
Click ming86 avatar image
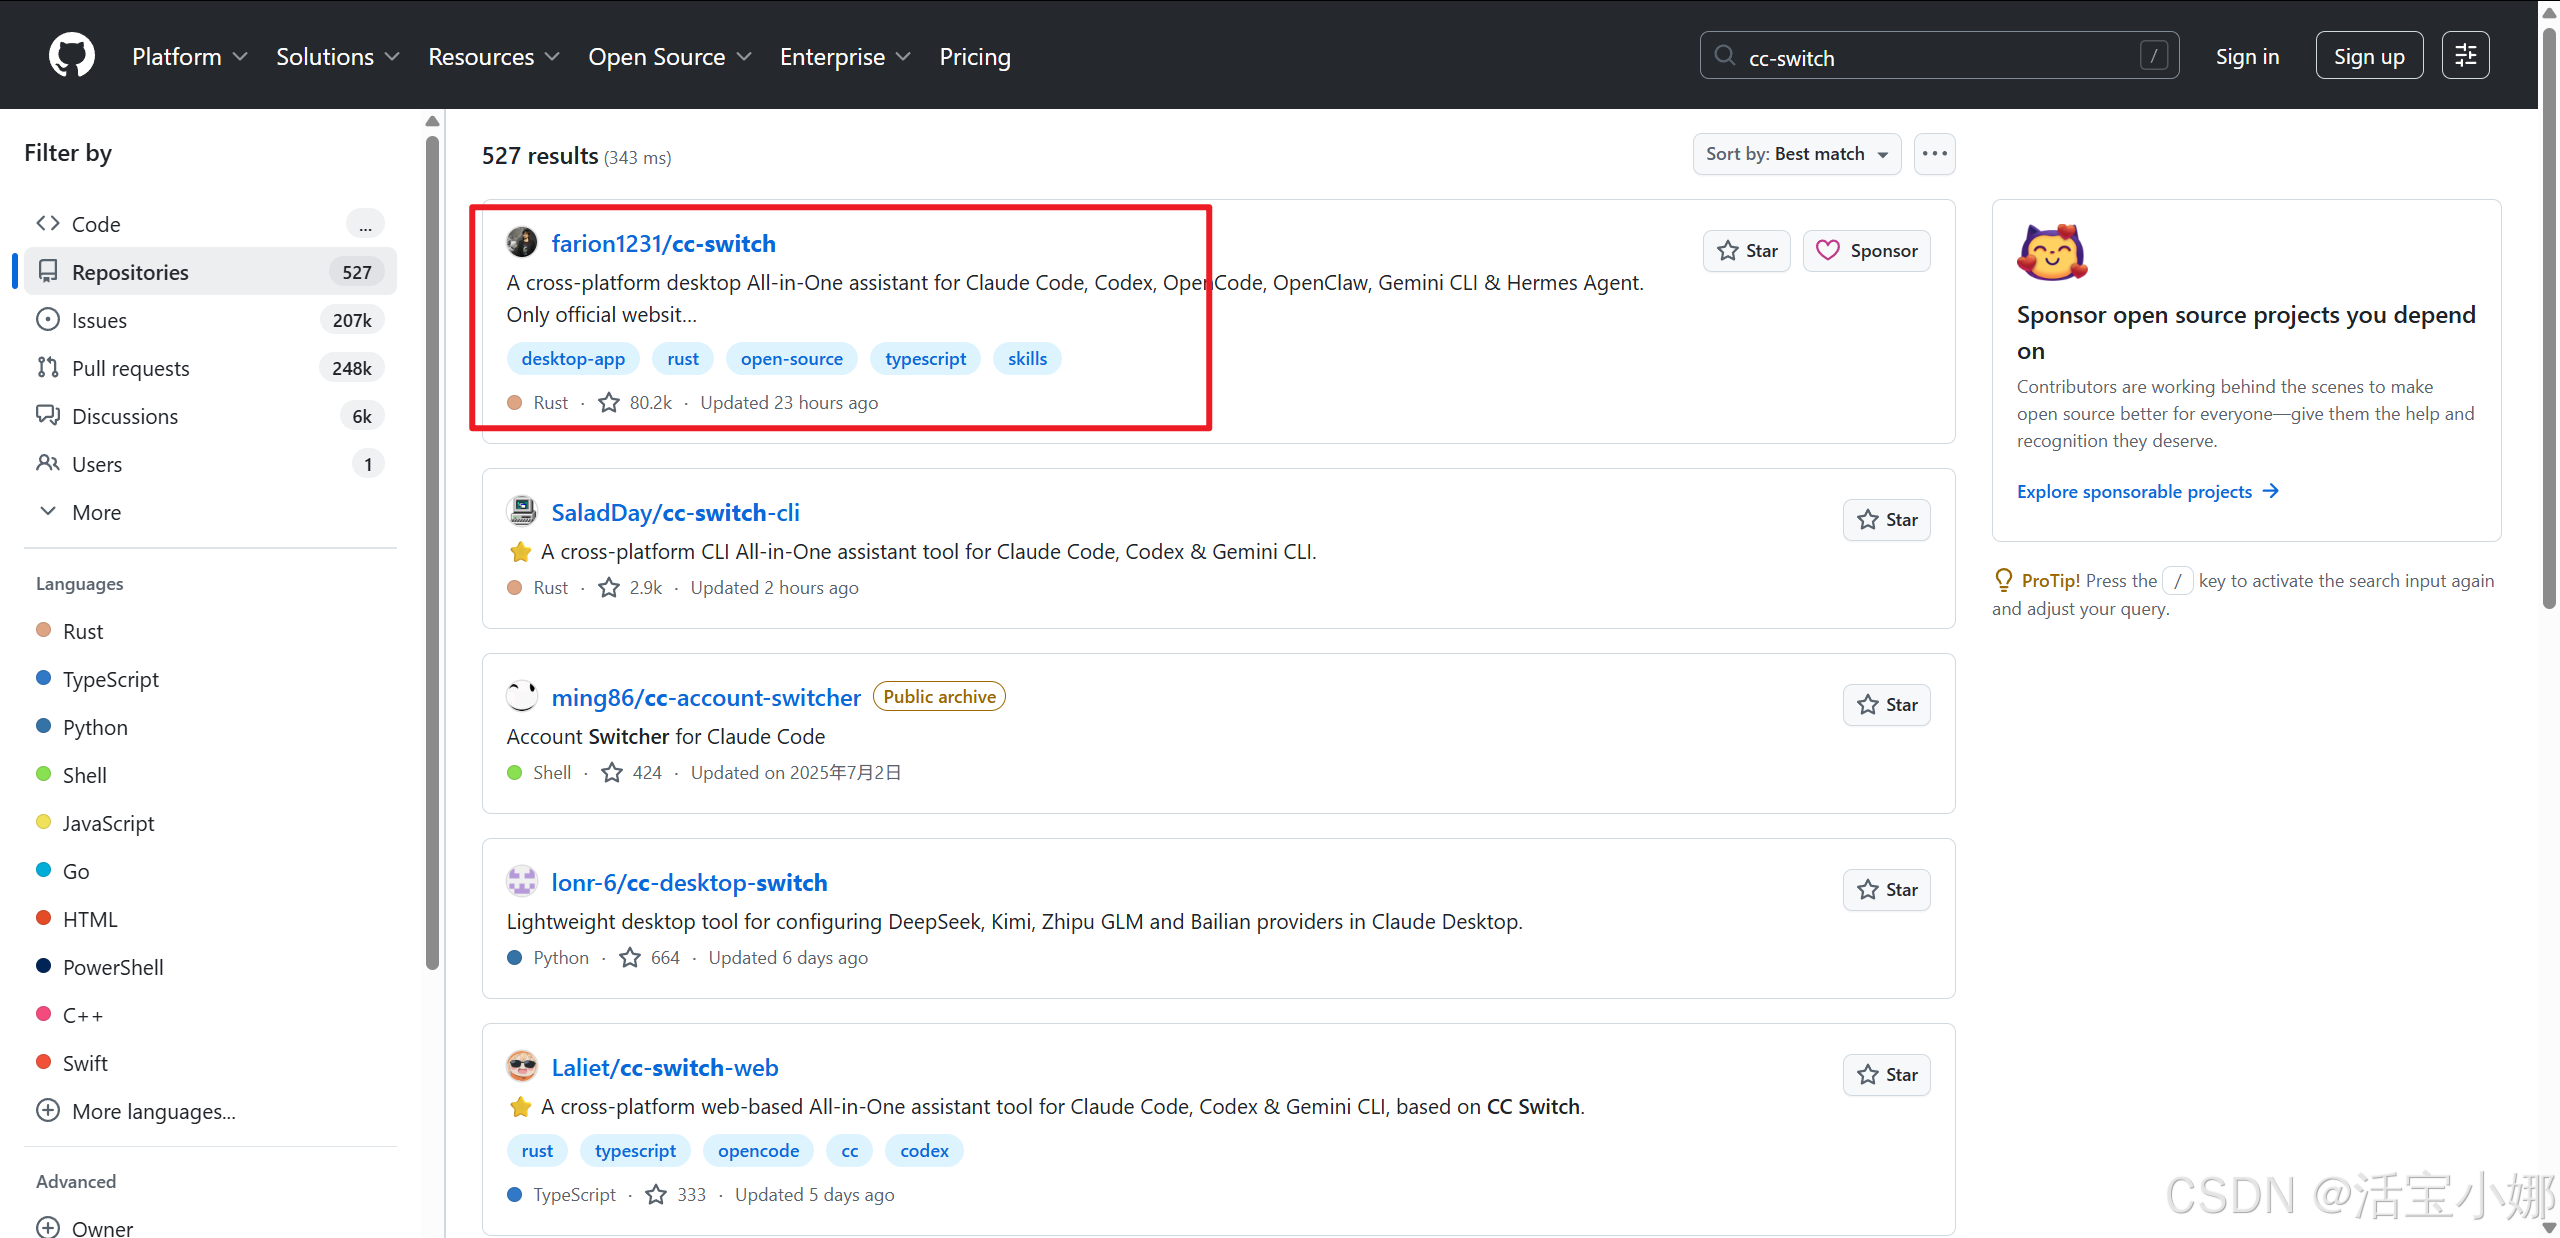click(522, 697)
